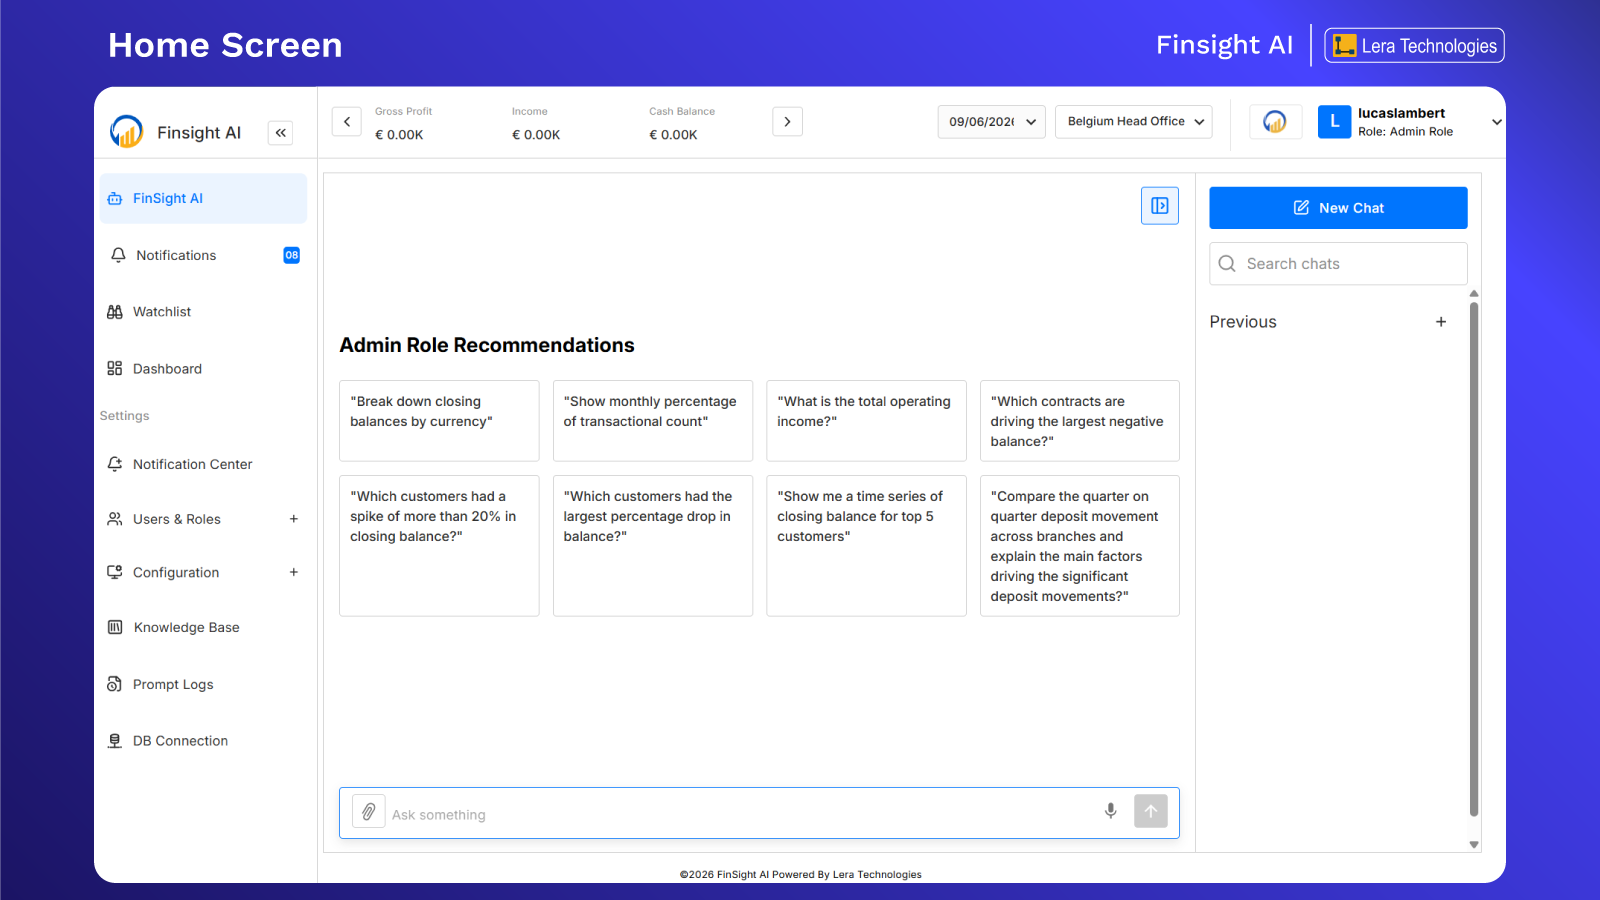Click scrollbar down arrow in chat panel
The height and width of the screenshot is (900, 1600).
coord(1474,844)
